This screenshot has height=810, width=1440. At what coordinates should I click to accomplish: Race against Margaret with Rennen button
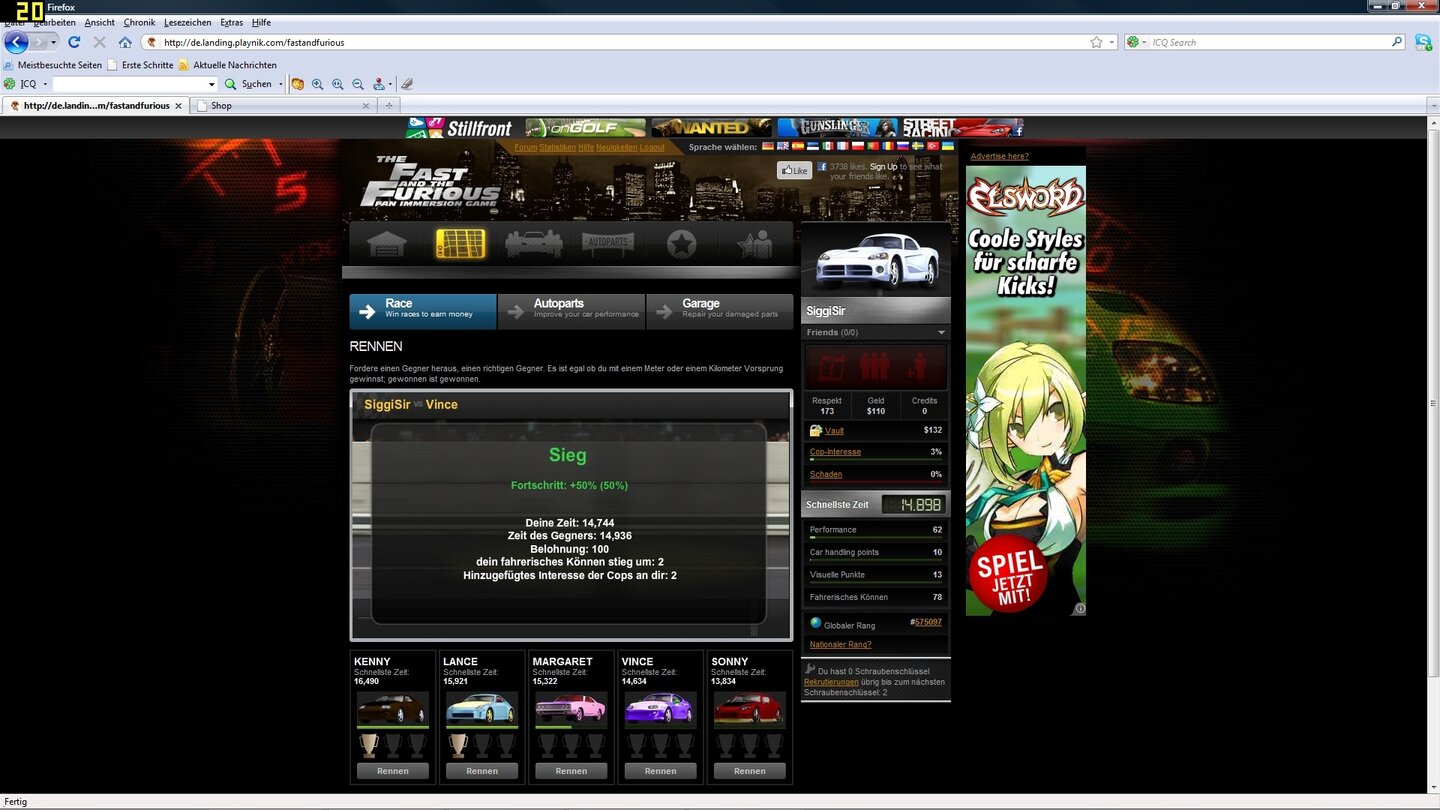[x=571, y=771]
